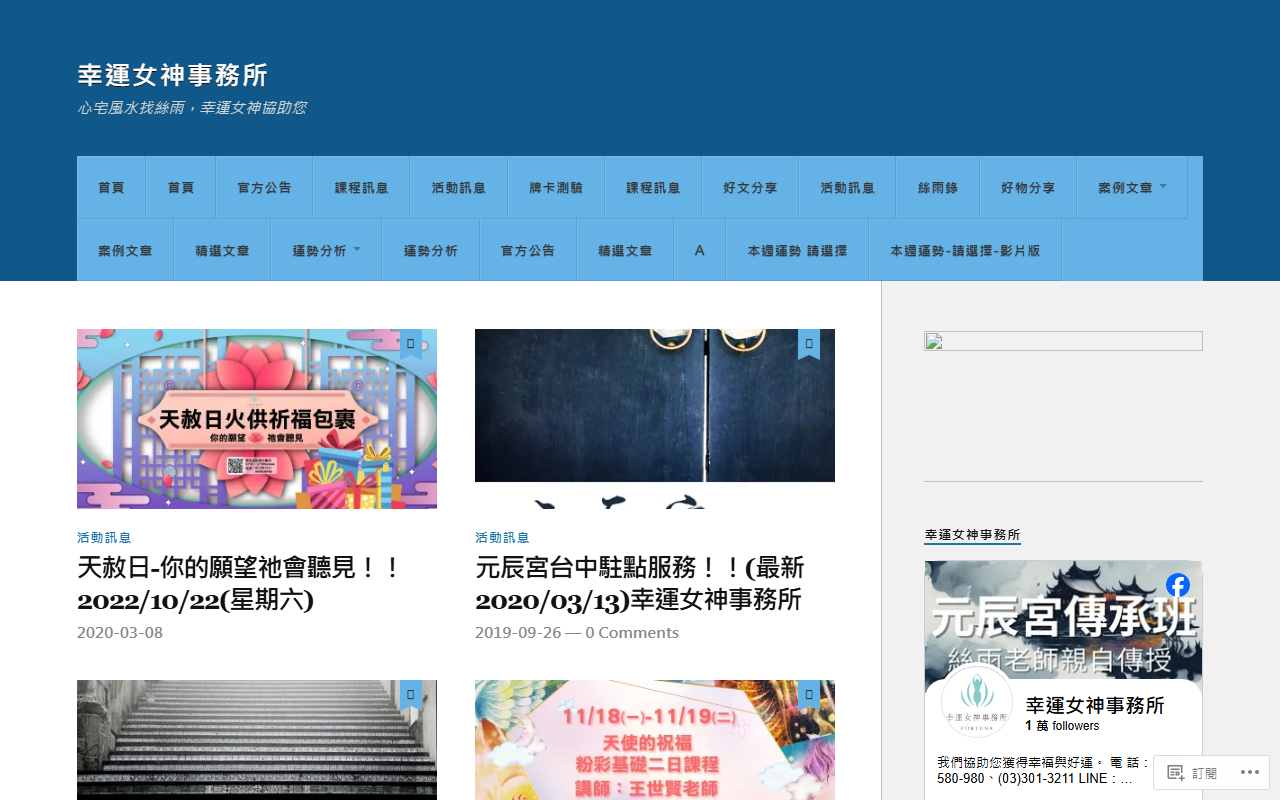Open the dark blue door post thumbnail
The height and width of the screenshot is (800, 1280).
point(655,419)
